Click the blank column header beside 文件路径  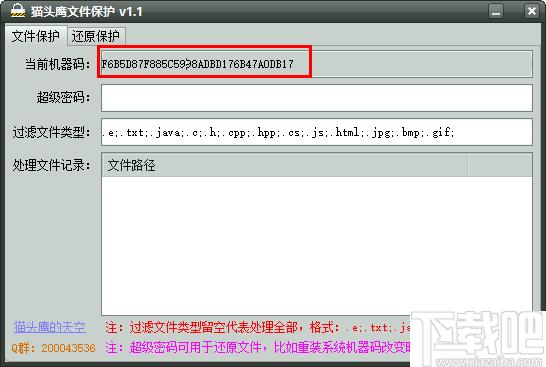pos(500,165)
